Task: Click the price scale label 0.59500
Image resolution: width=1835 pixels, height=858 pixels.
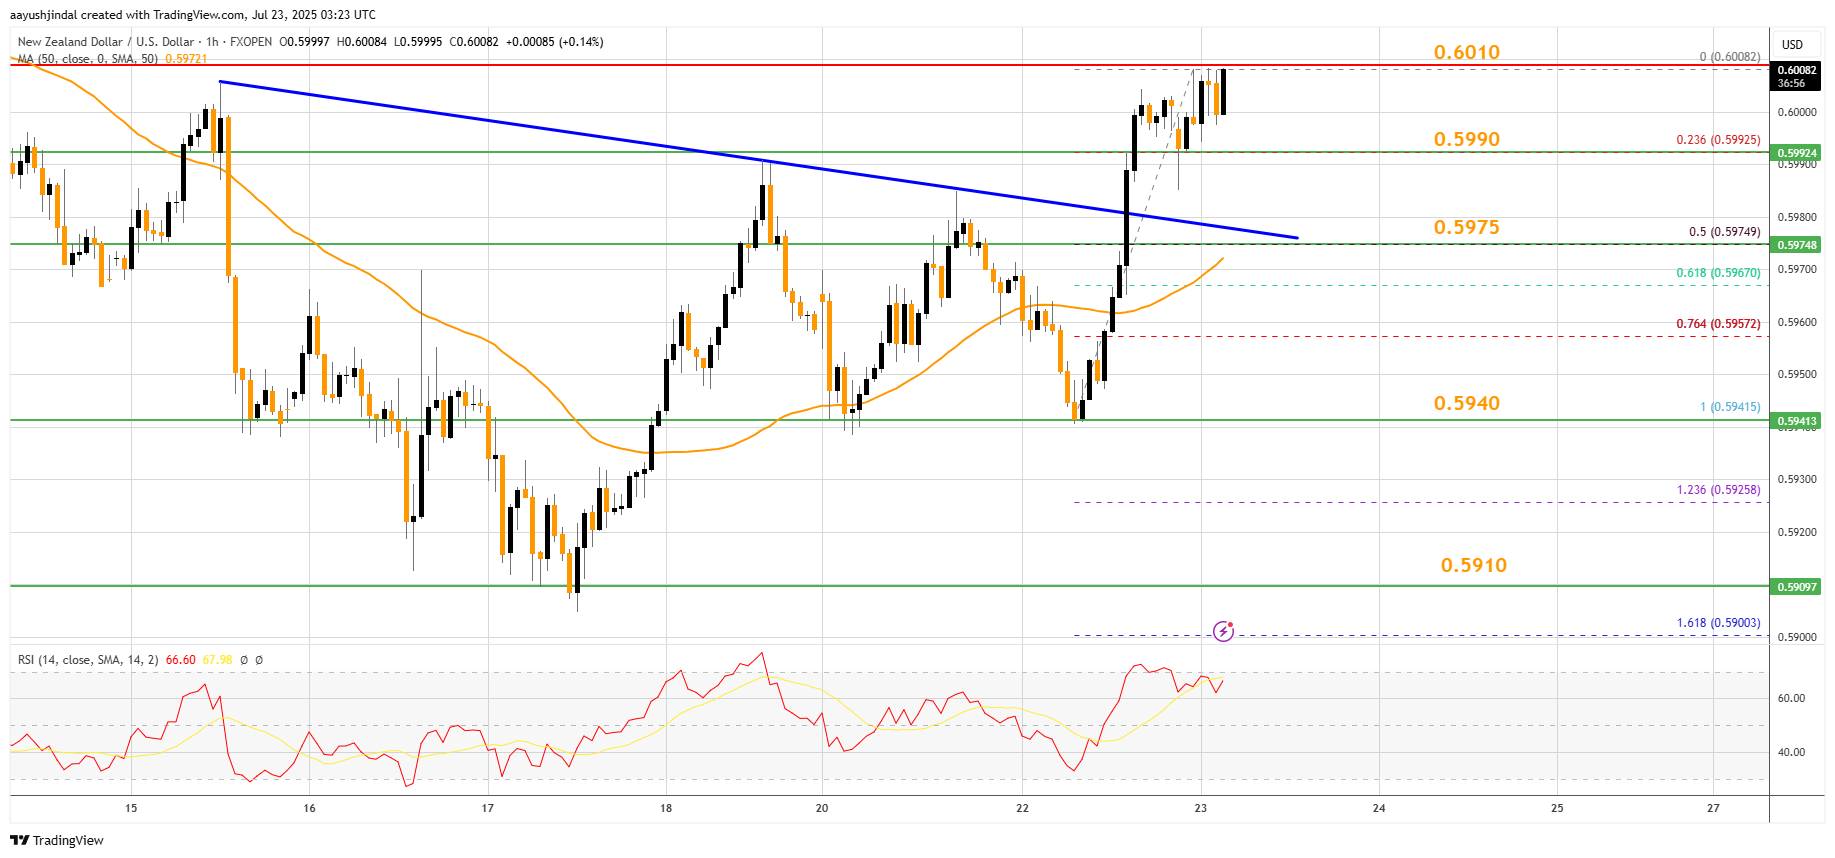Action: tap(1797, 375)
